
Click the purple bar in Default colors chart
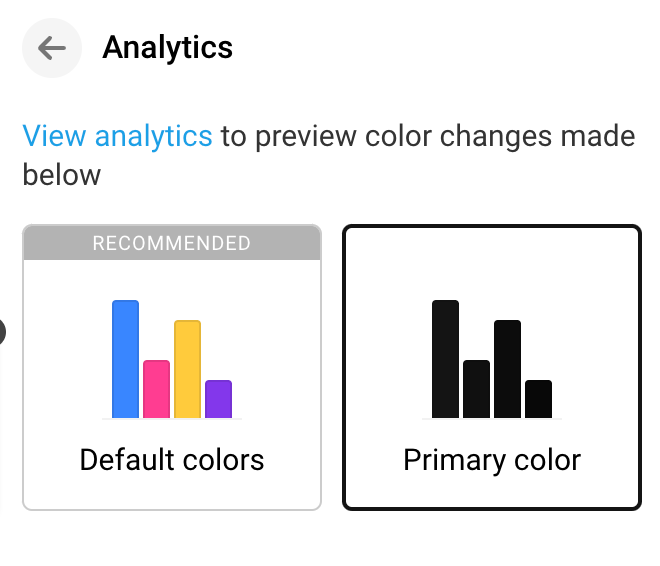point(218,399)
